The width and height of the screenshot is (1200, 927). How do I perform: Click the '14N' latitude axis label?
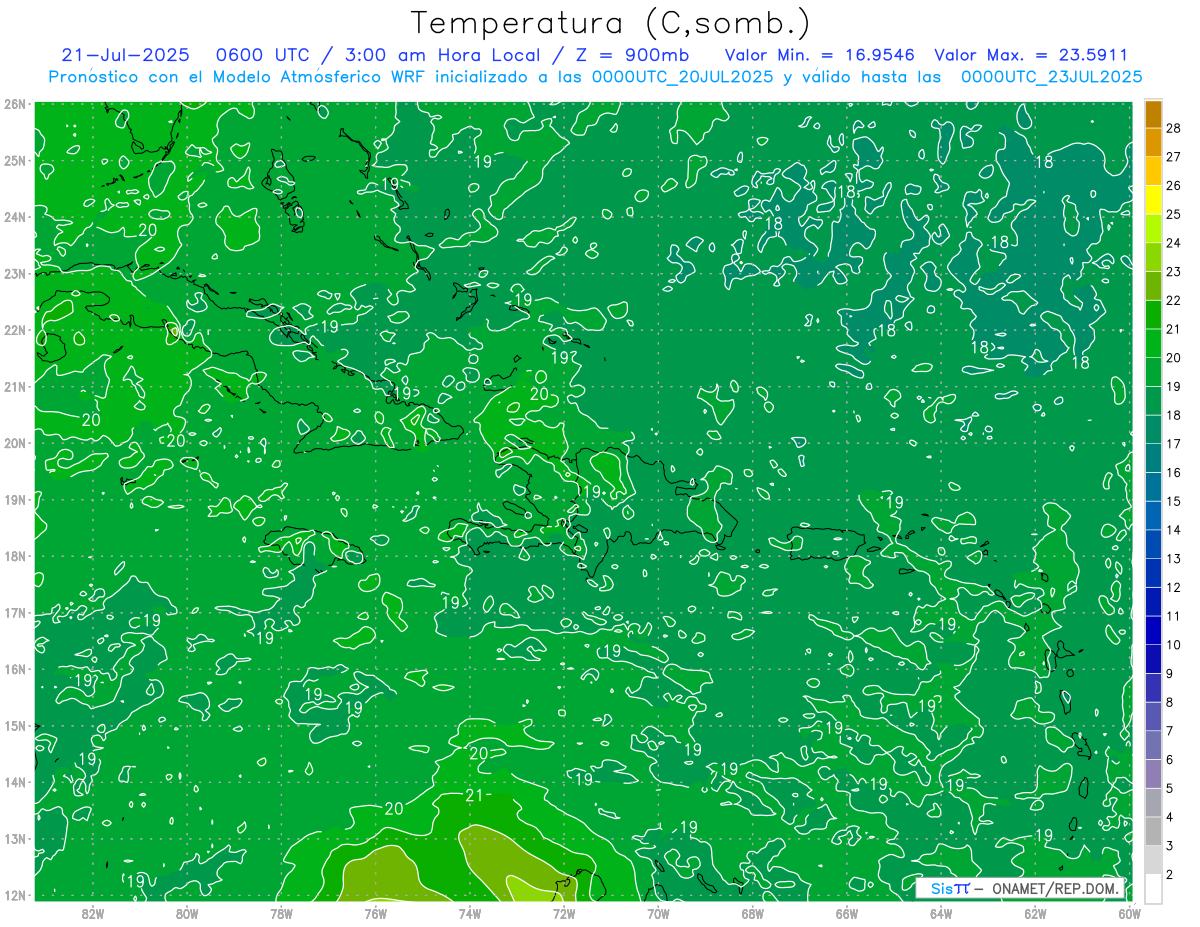tap(14, 782)
